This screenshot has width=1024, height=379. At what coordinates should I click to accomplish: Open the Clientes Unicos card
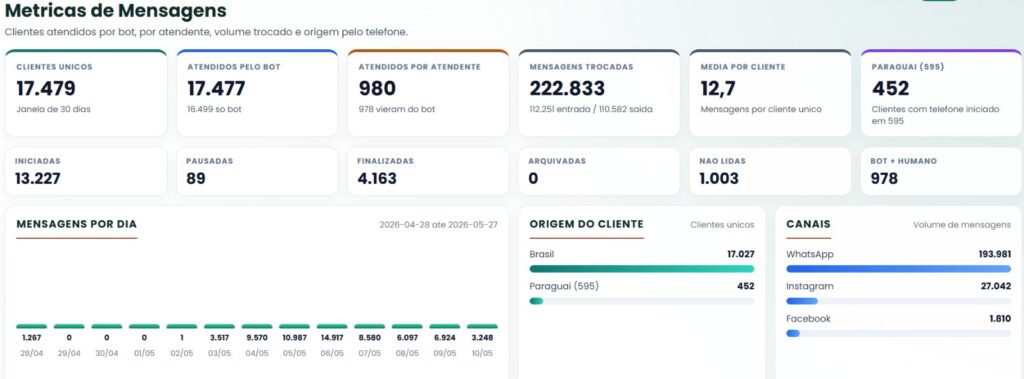pos(86,93)
